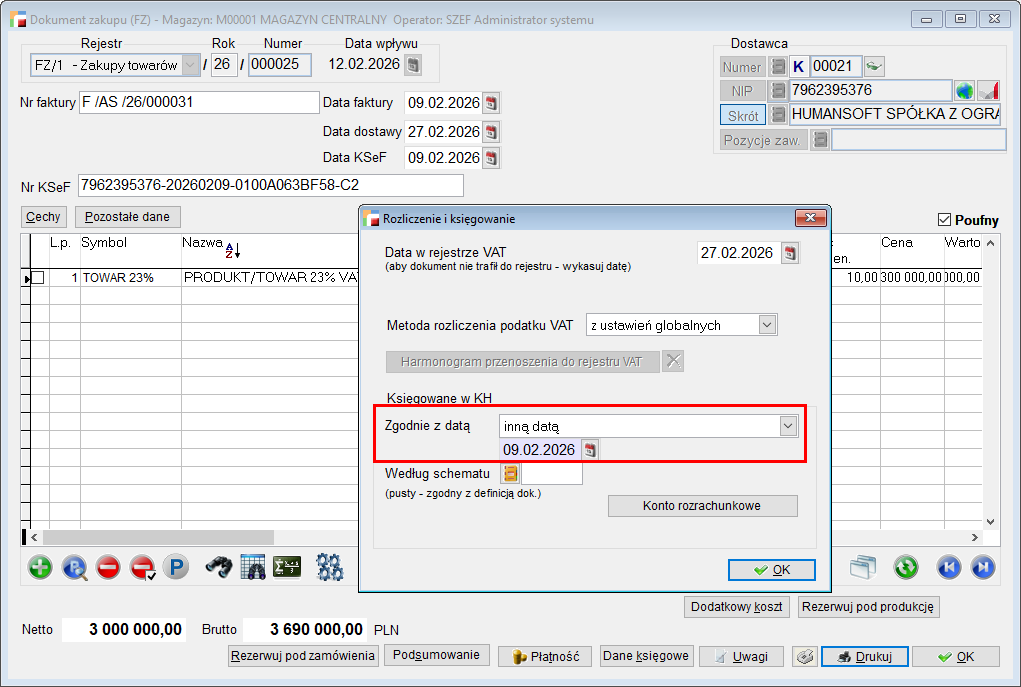
Task: Expand Metoda rozliczenia podatku VAT dropdown
Action: pyautogui.click(x=767, y=324)
